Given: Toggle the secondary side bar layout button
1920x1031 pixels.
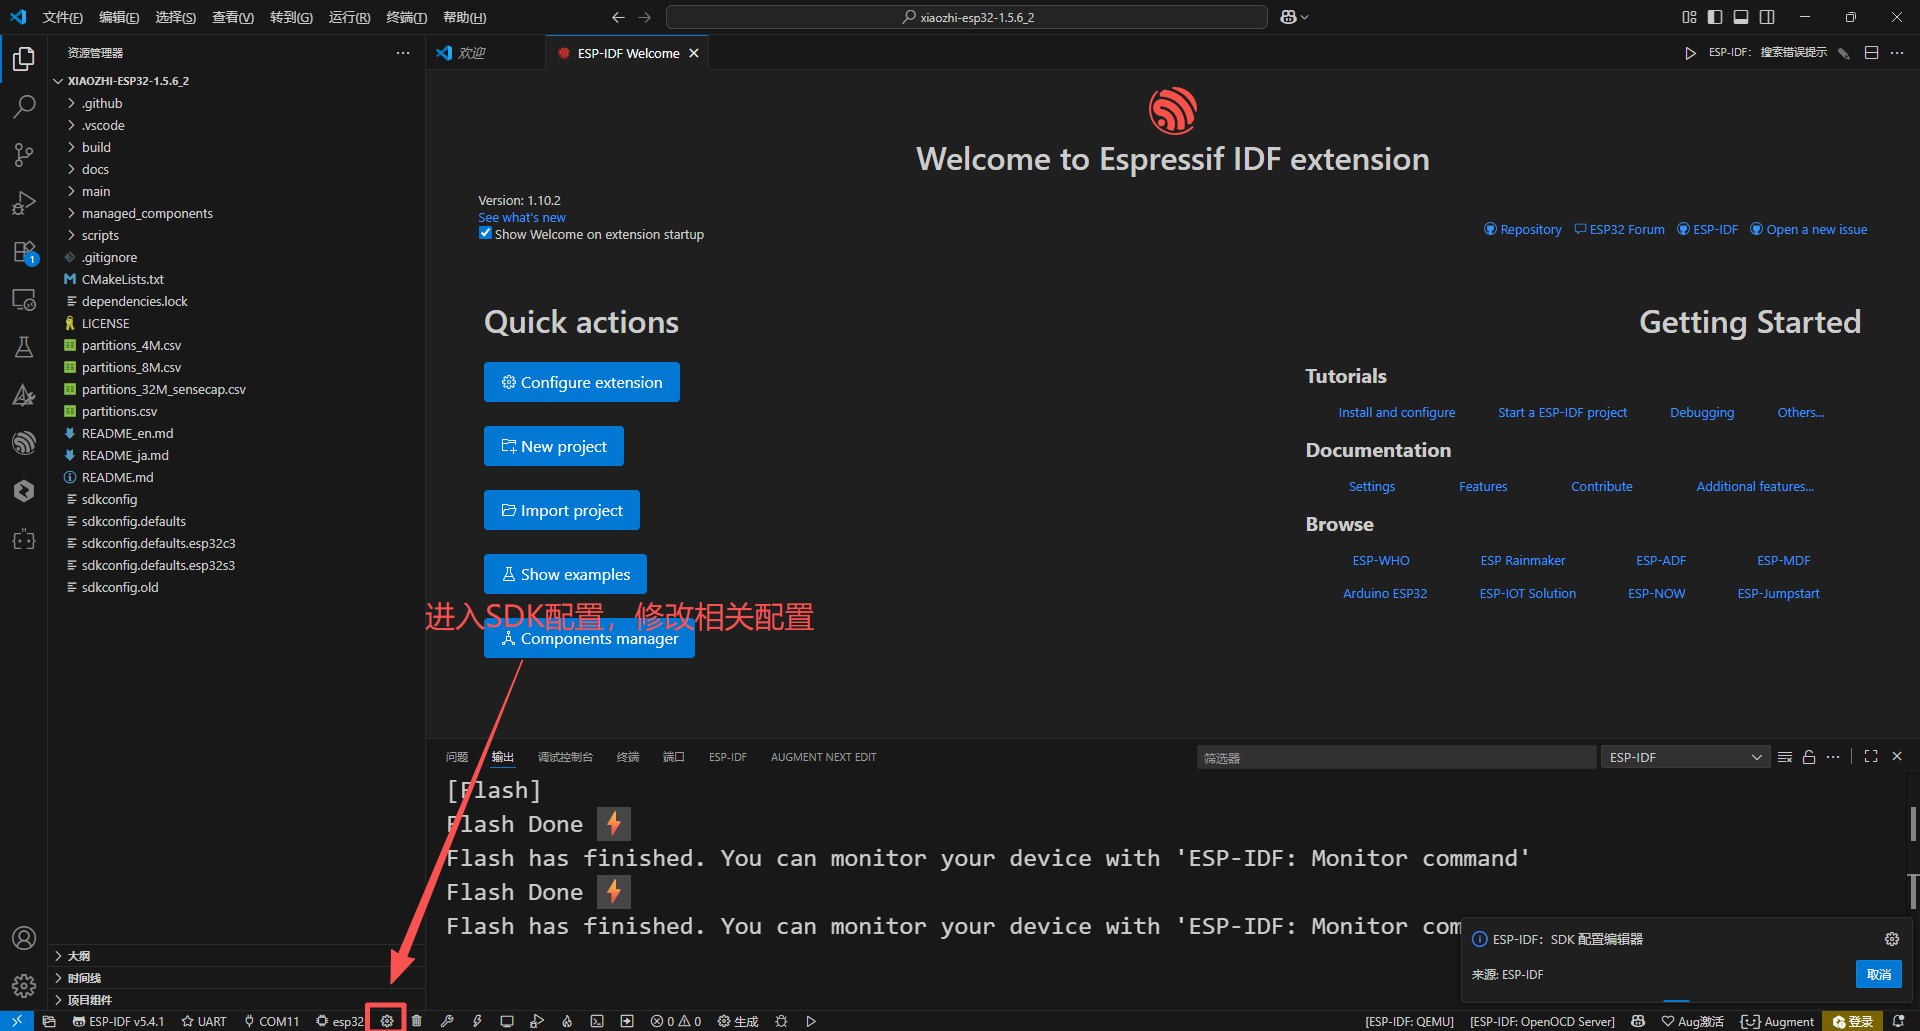Looking at the screenshot, I should click(1767, 17).
